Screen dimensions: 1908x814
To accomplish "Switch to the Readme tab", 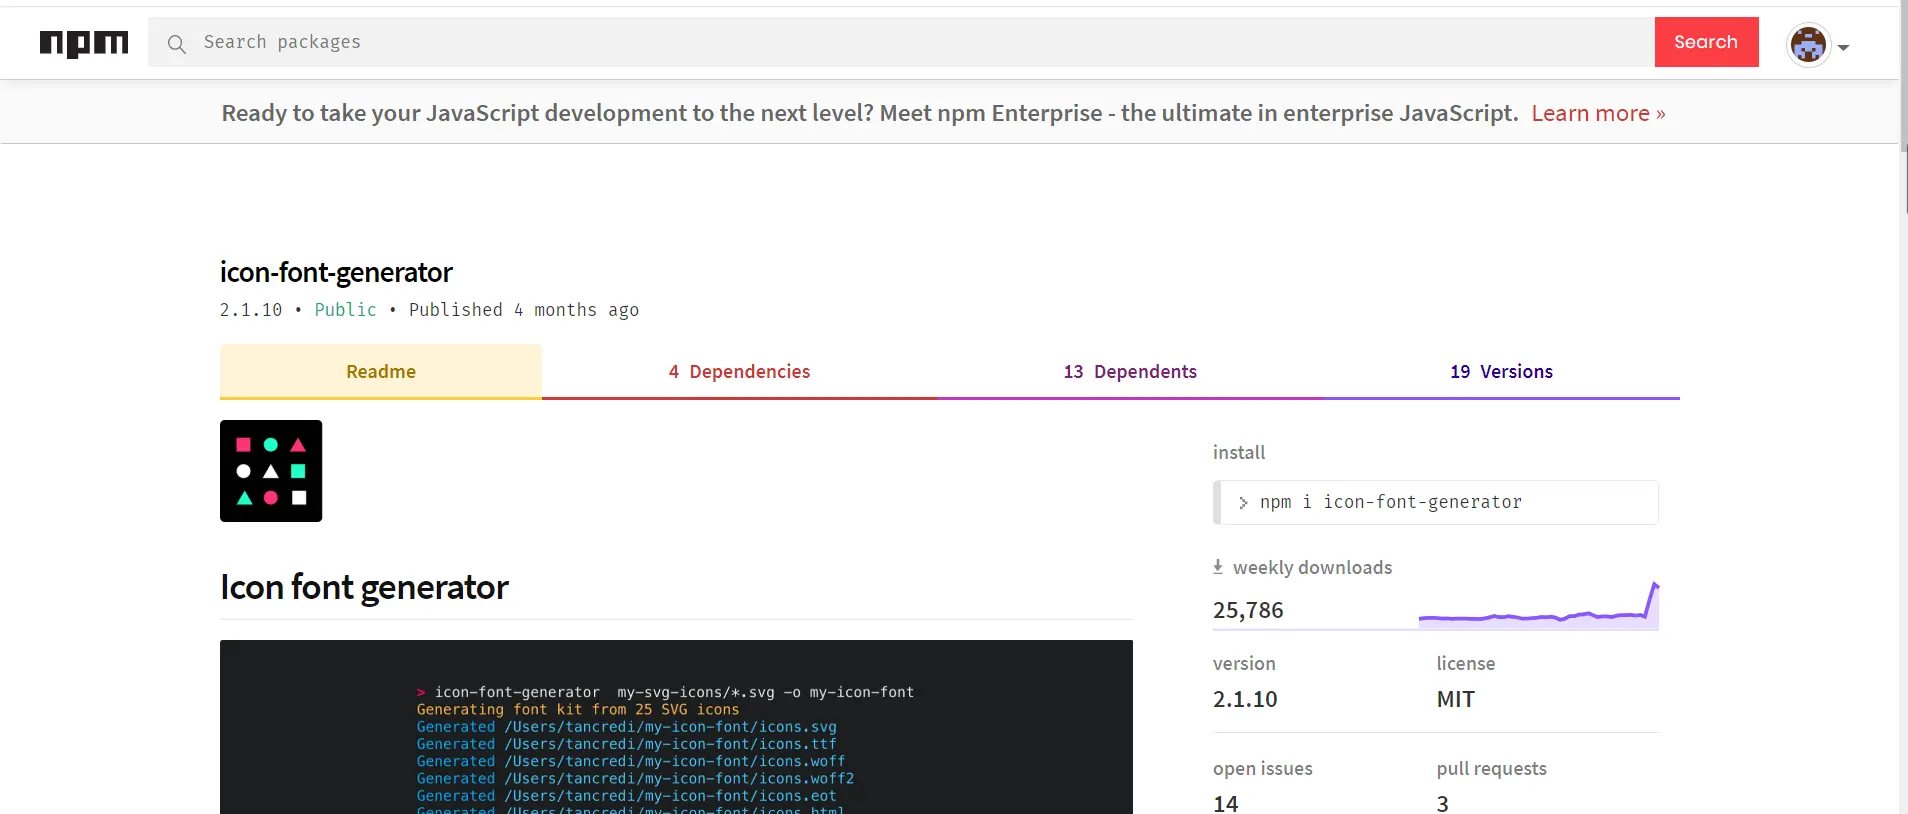I will 381,372.
